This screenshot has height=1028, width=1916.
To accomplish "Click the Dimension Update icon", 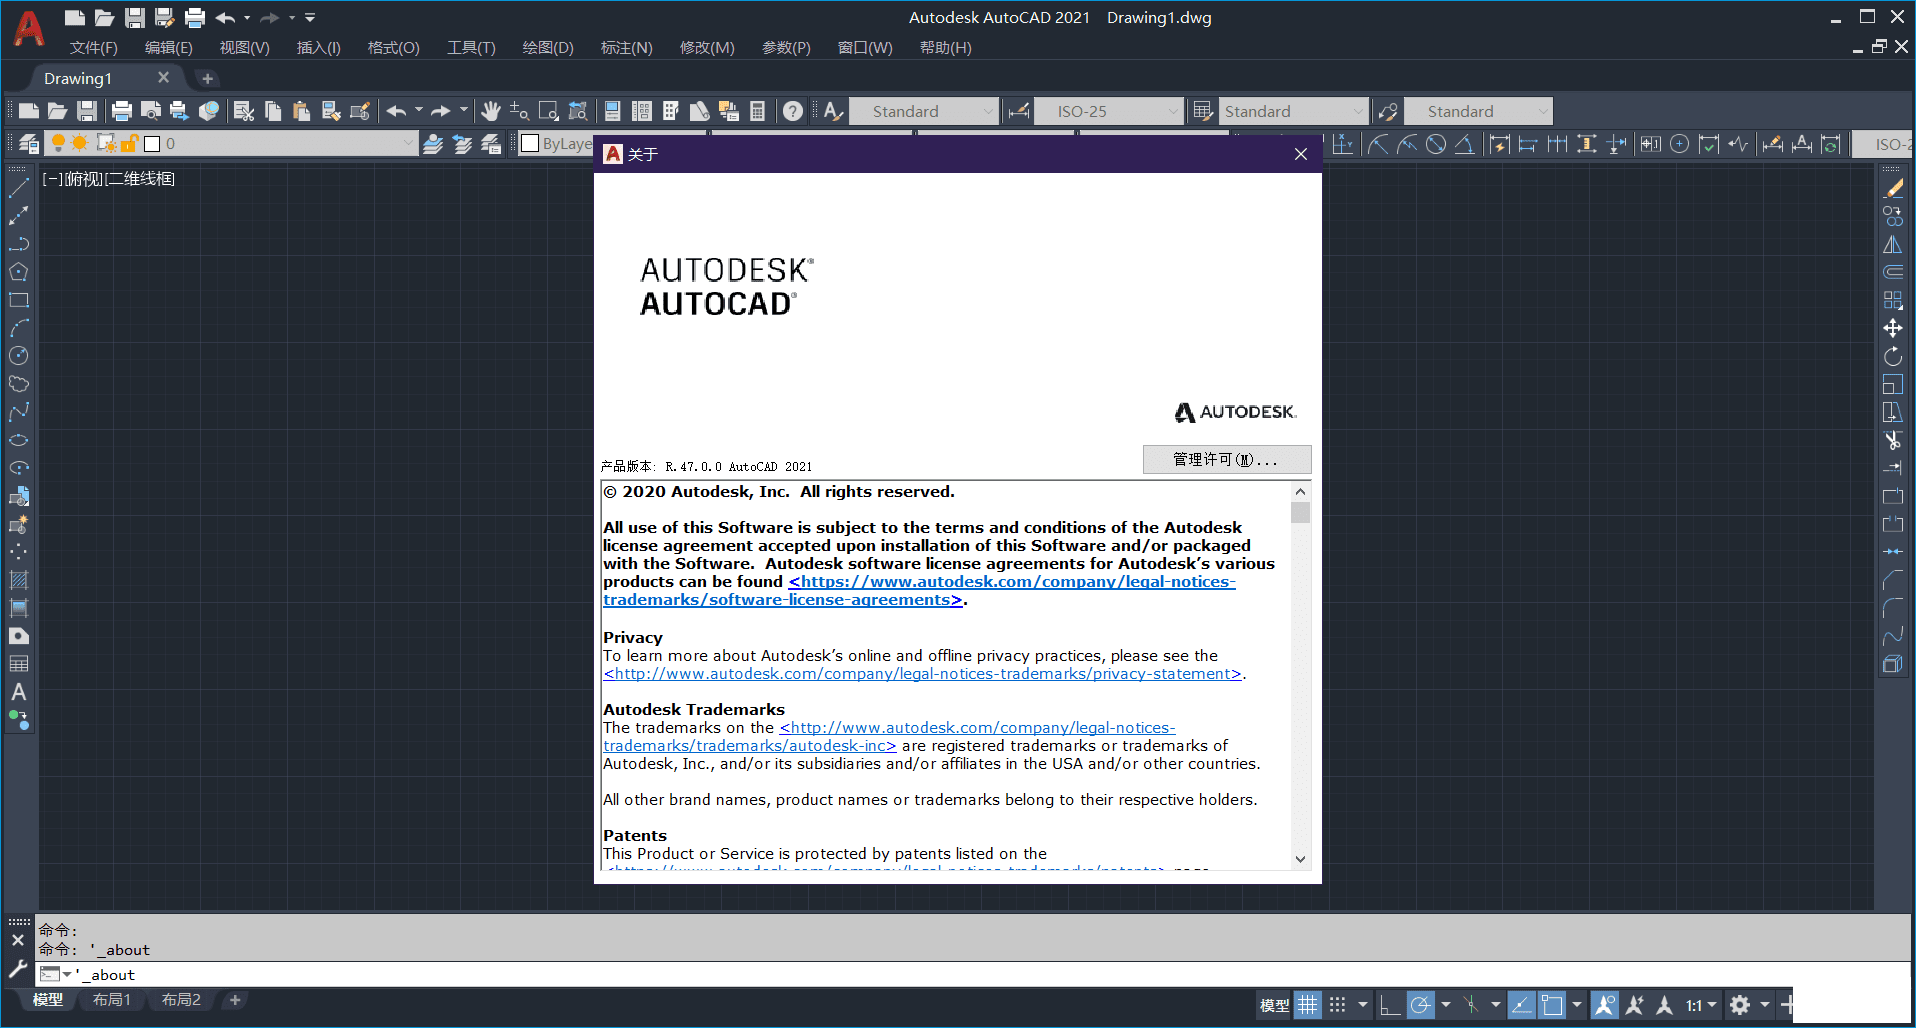I will click(1830, 144).
